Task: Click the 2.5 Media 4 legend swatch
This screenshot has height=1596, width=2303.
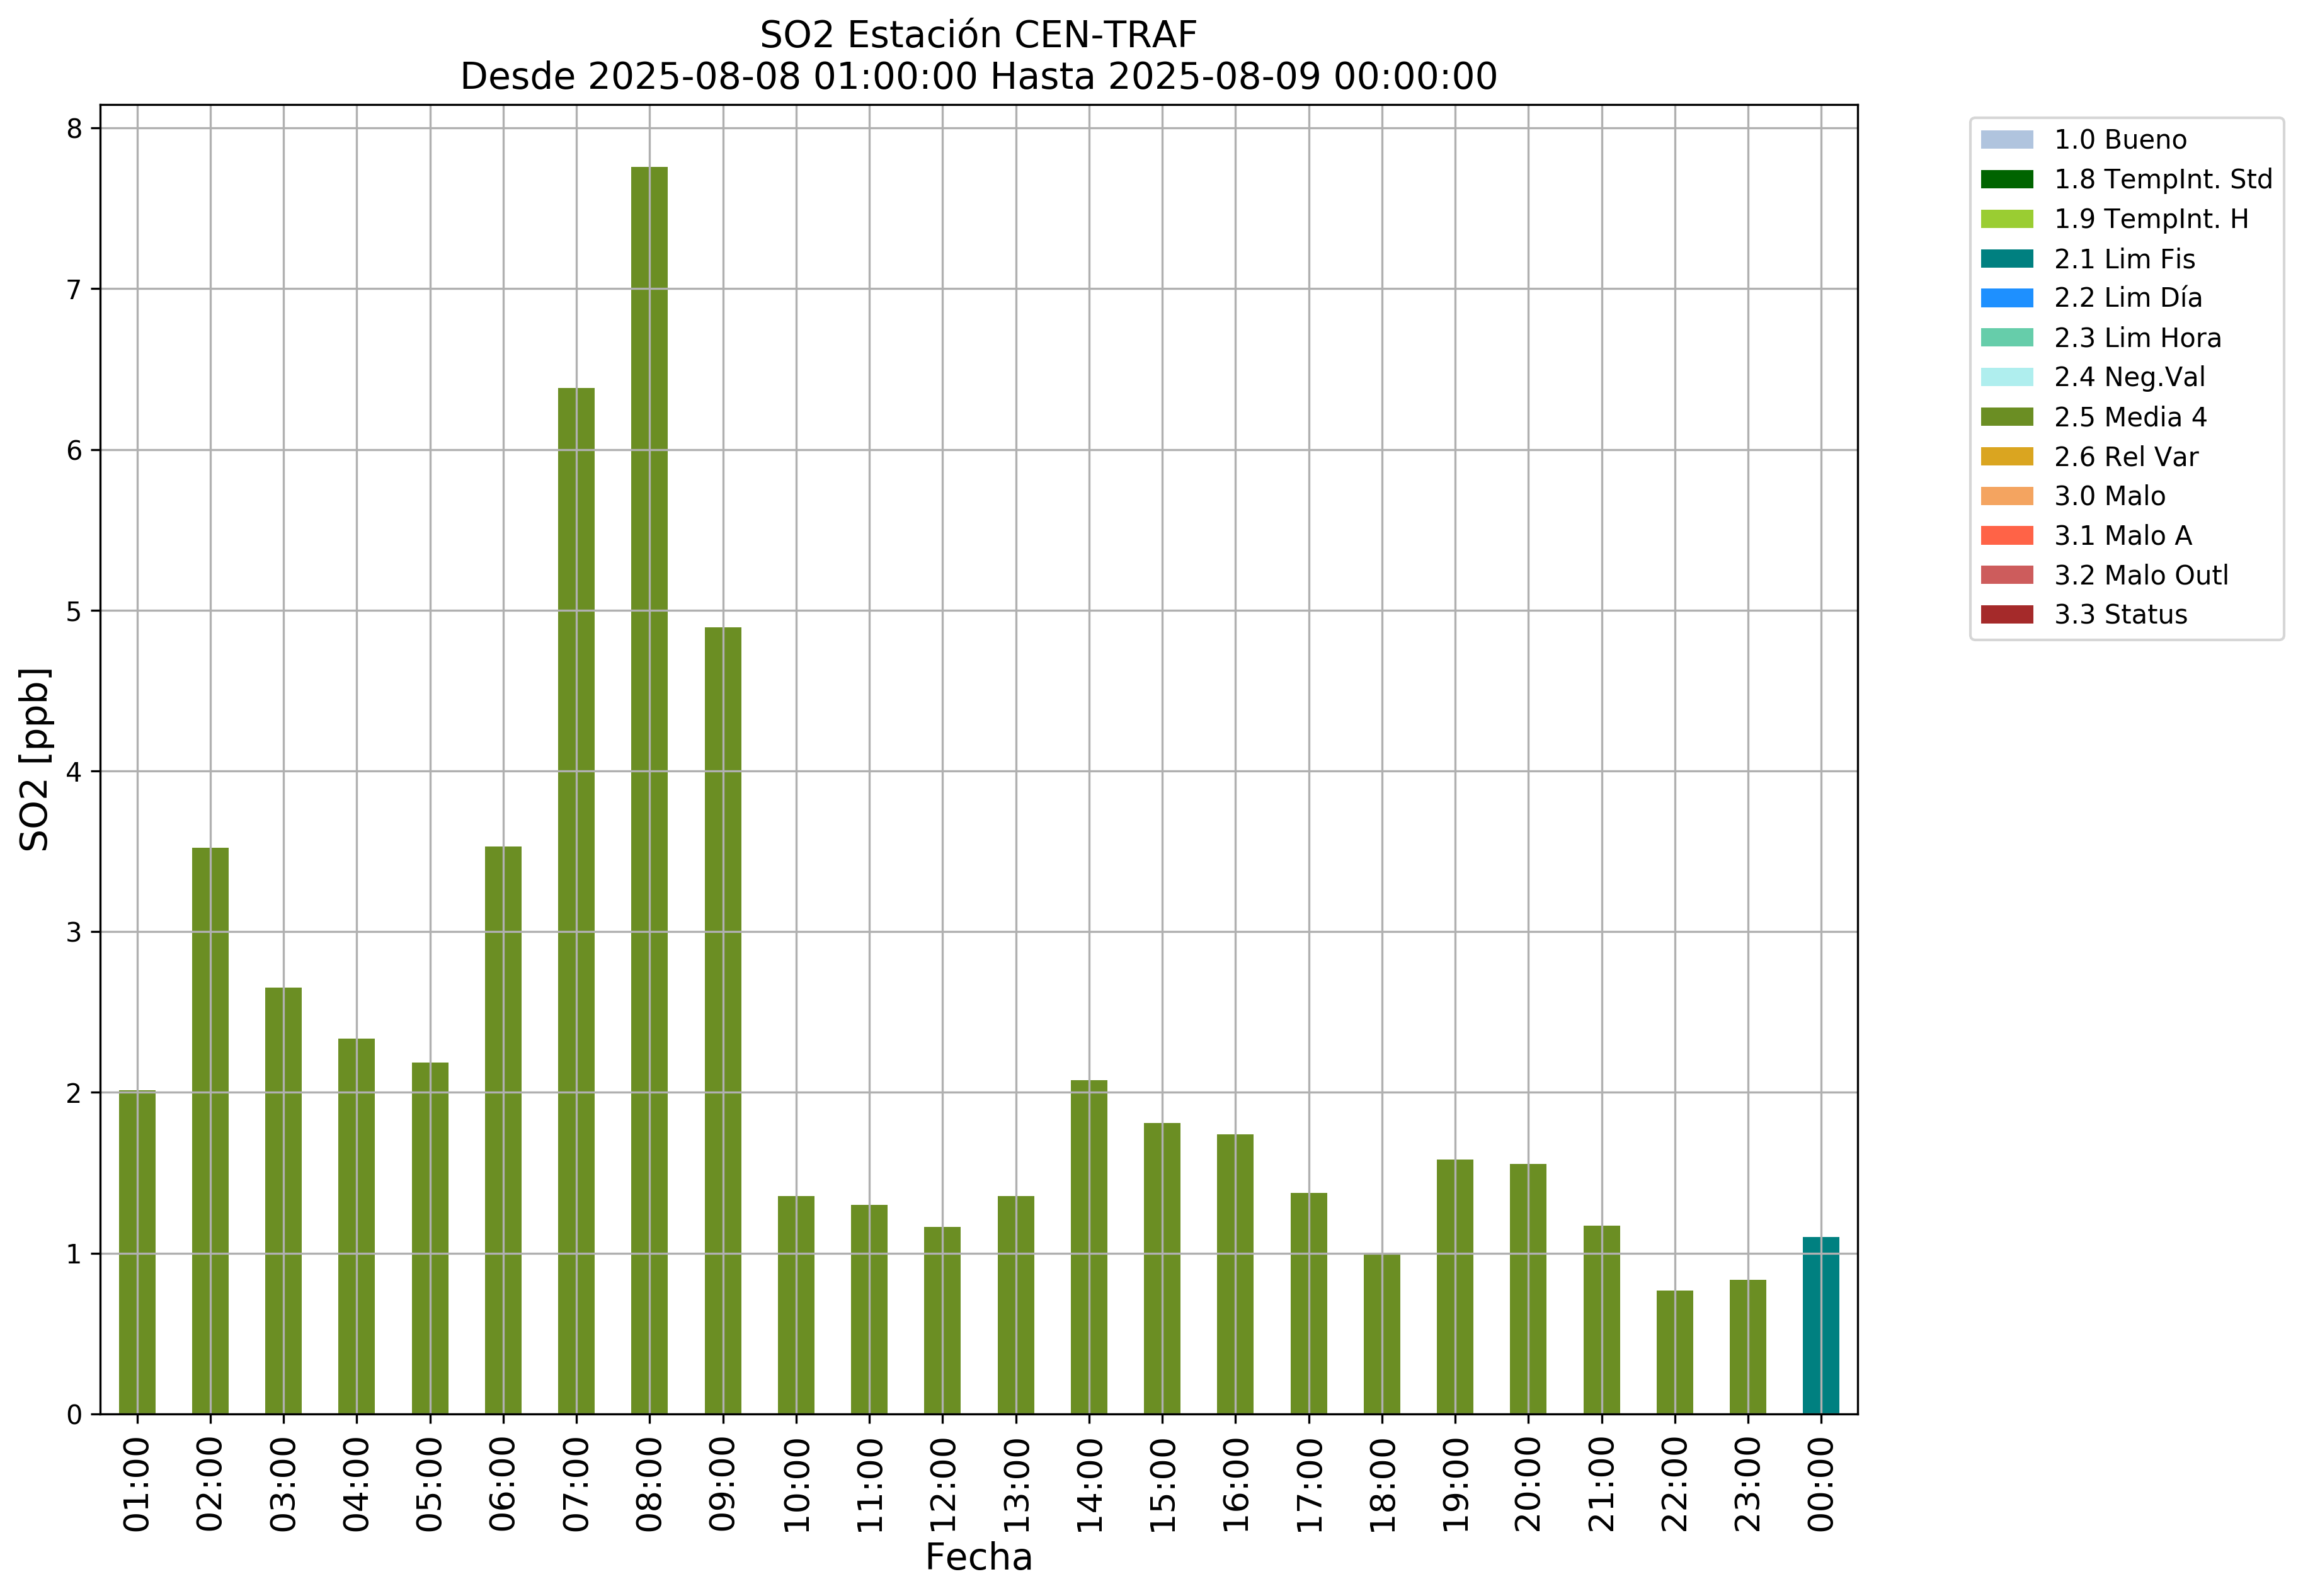Action: click(x=2006, y=416)
